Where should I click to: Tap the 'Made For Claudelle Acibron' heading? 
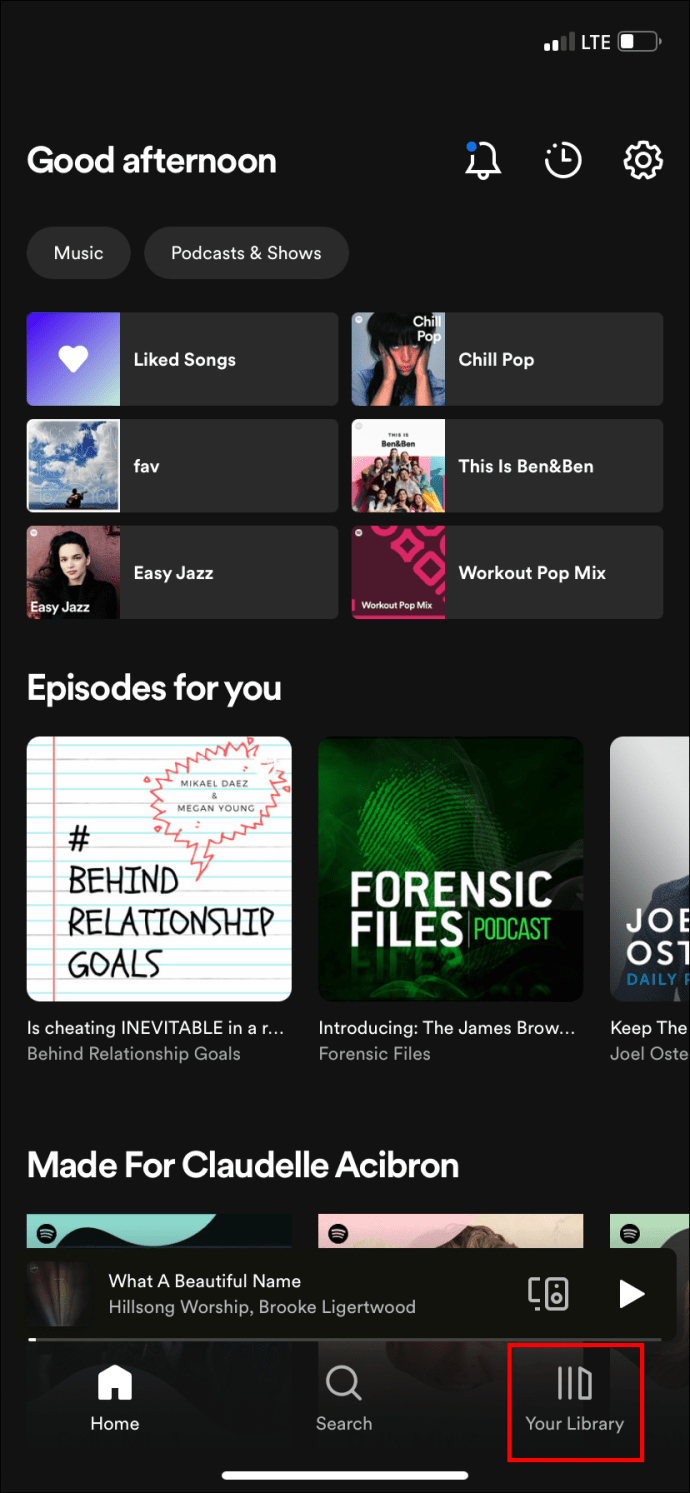click(x=243, y=1165)
